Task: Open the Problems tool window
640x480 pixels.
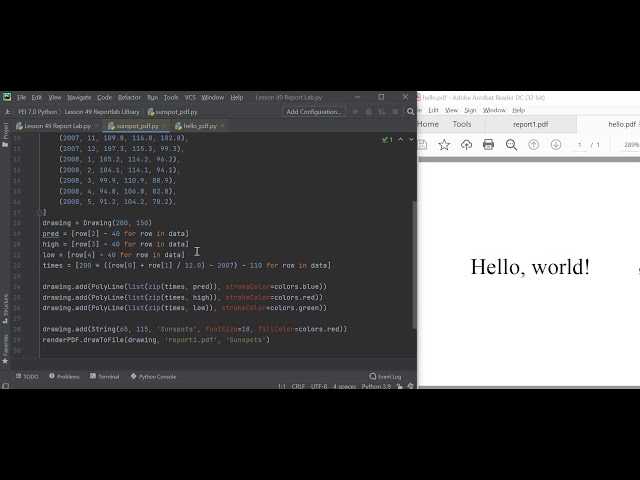Action: pyautogui.click(x=64, y=376)
